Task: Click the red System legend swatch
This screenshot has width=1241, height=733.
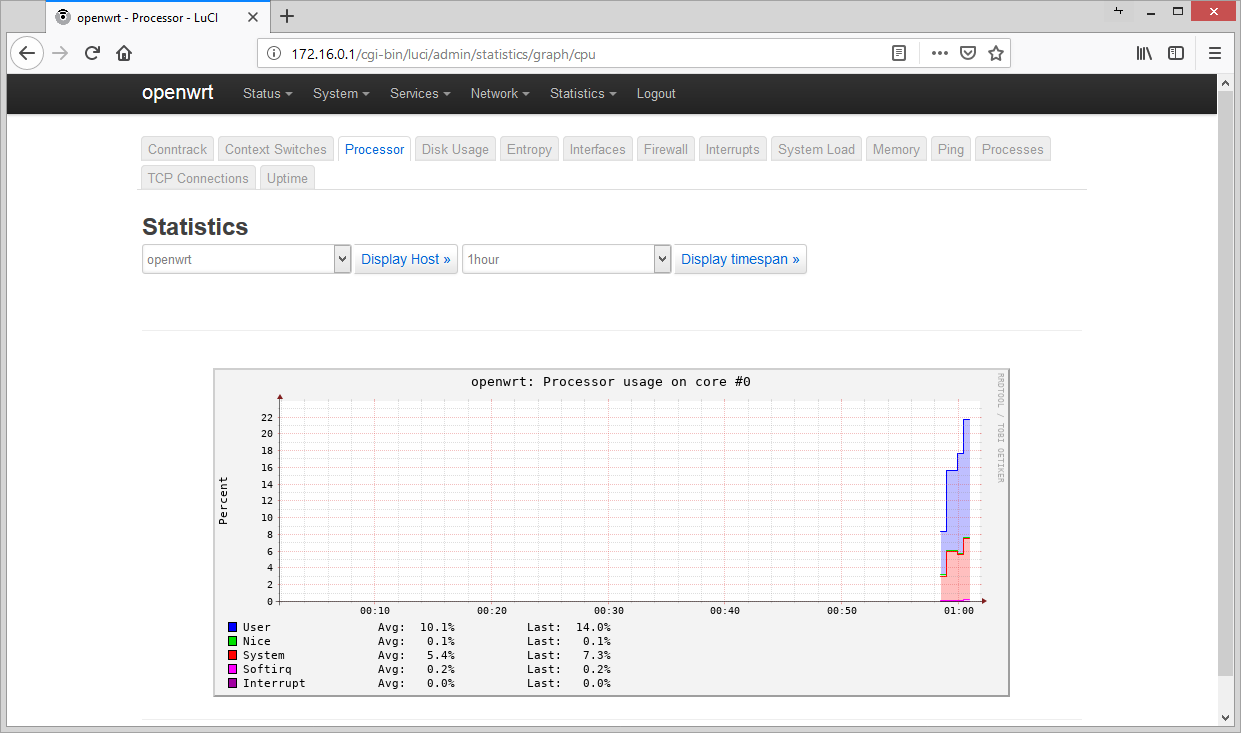Action: 233,655
